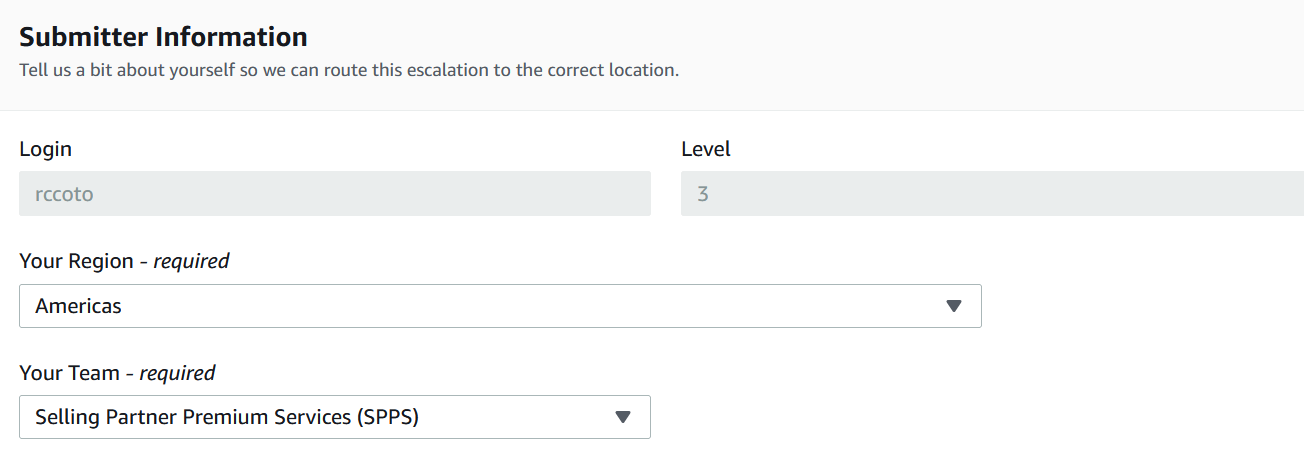Screen dimensions: 1304x454
Task: Click the escalation routing description text
Action: pos(349,71)
